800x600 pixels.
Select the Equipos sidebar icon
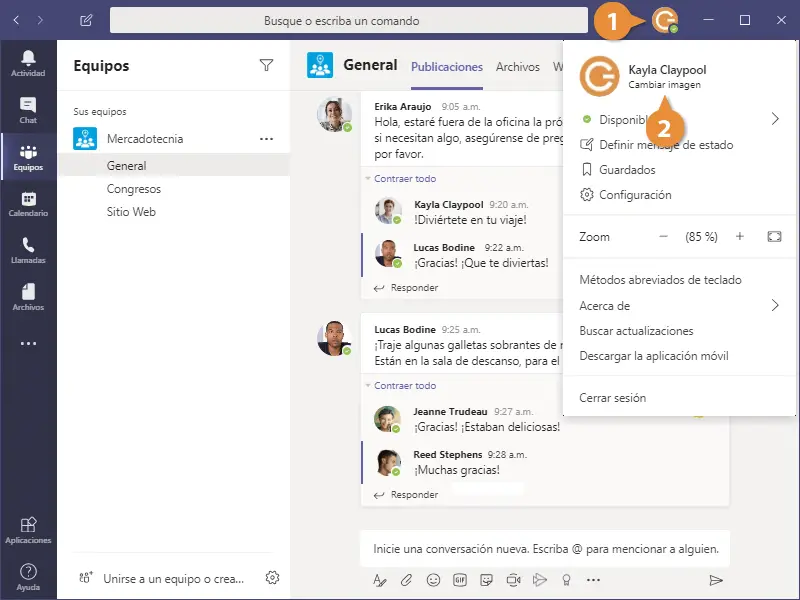pos(28,157)
